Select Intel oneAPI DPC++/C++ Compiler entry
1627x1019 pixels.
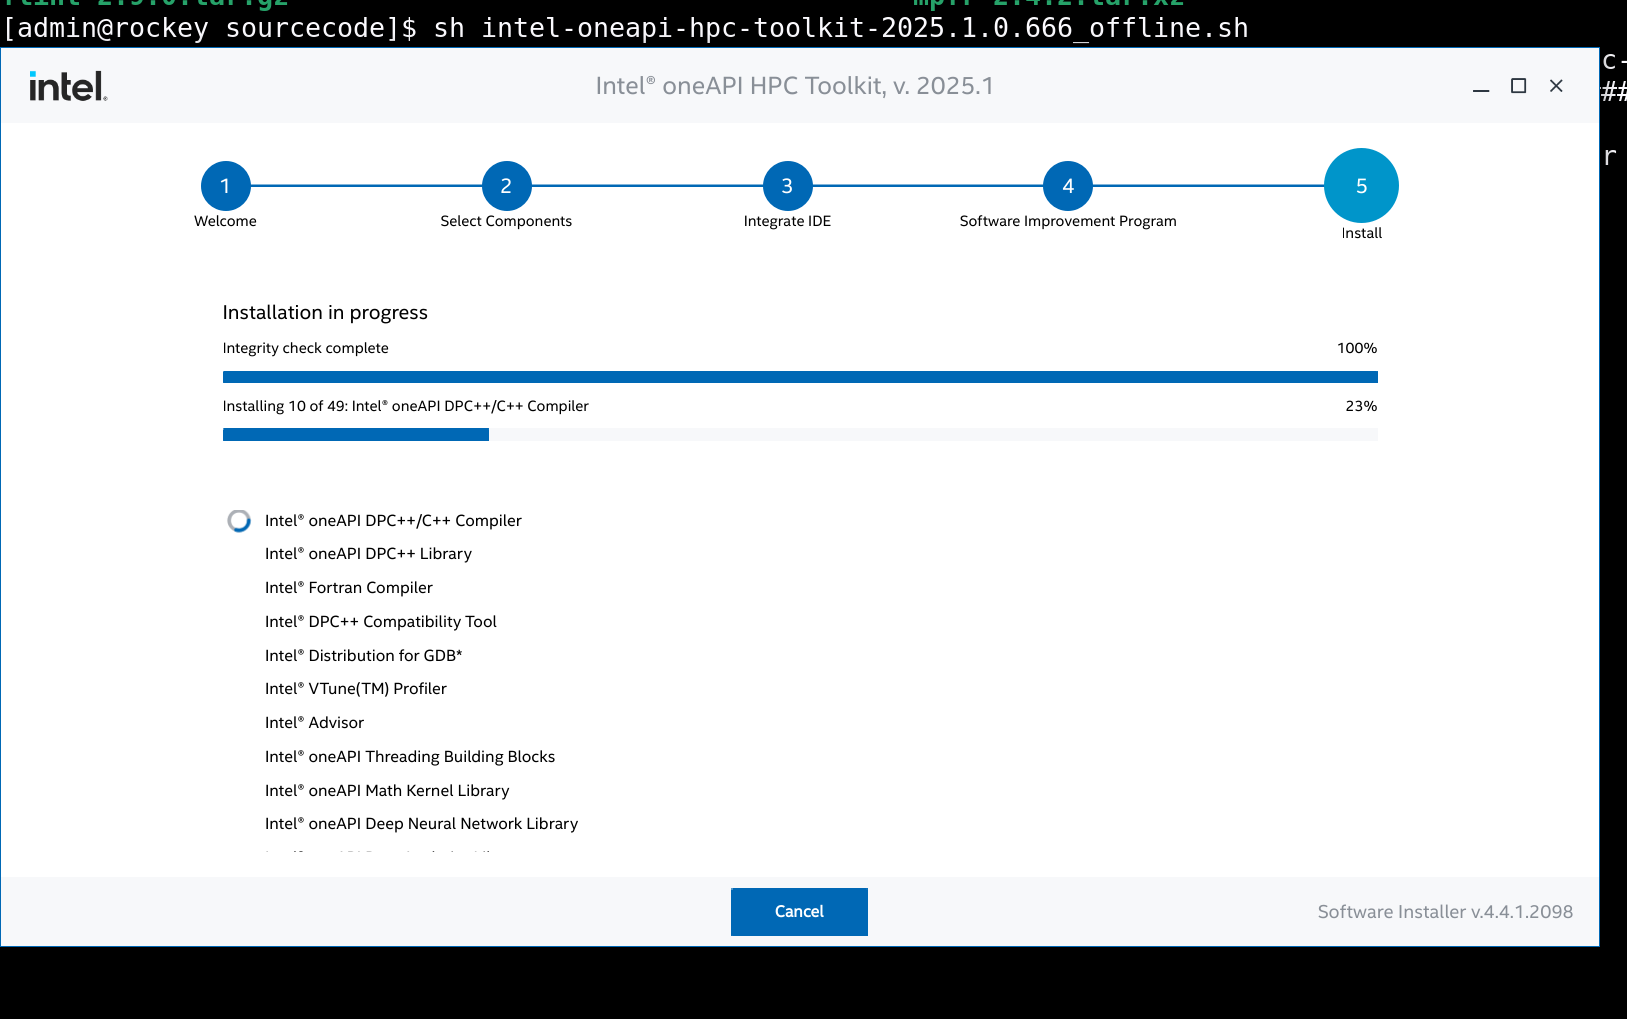(x=393, y=521)
